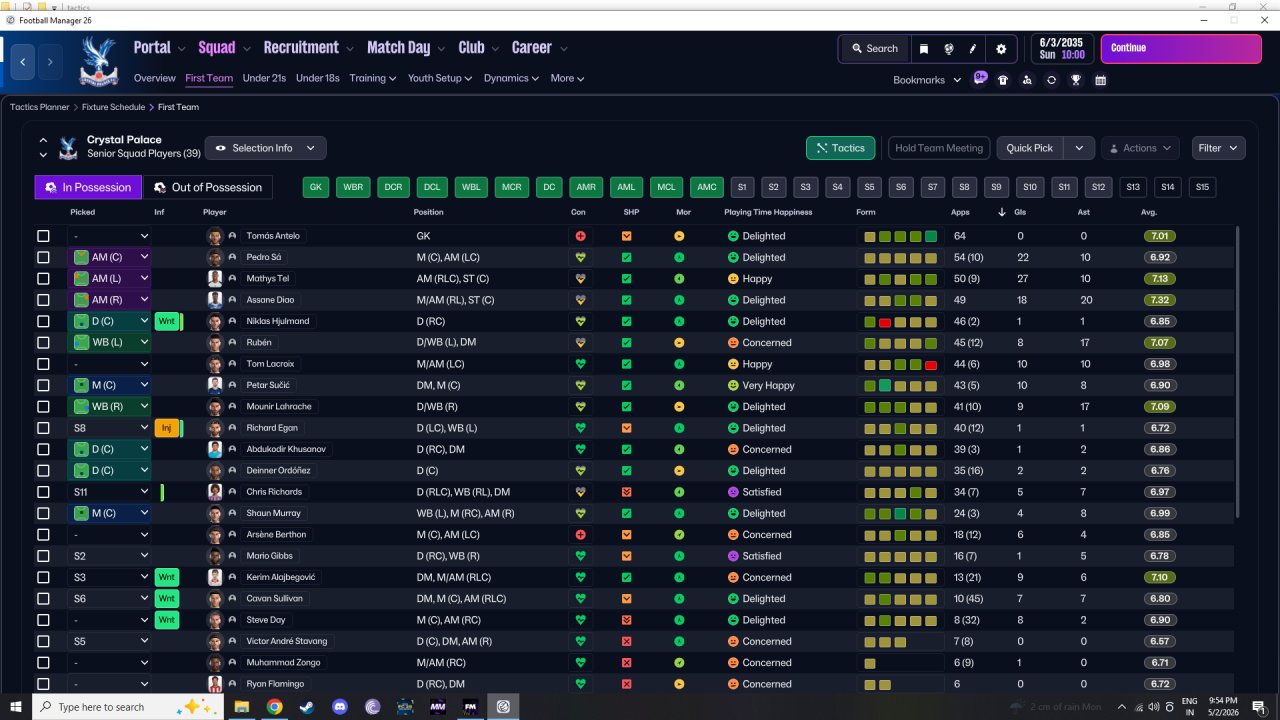Click the green GK position chip
The height and width of the screenshot is (720, 1280).
(x=317, y=187)
